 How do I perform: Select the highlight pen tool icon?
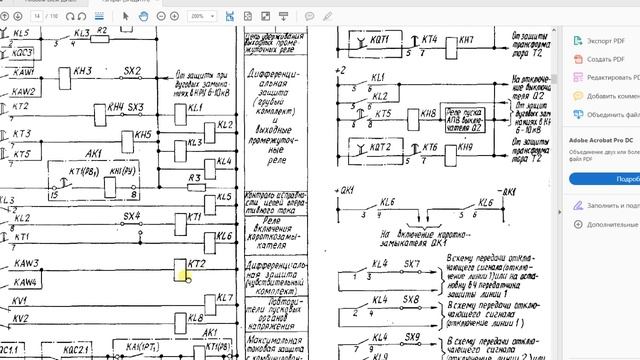327,16
